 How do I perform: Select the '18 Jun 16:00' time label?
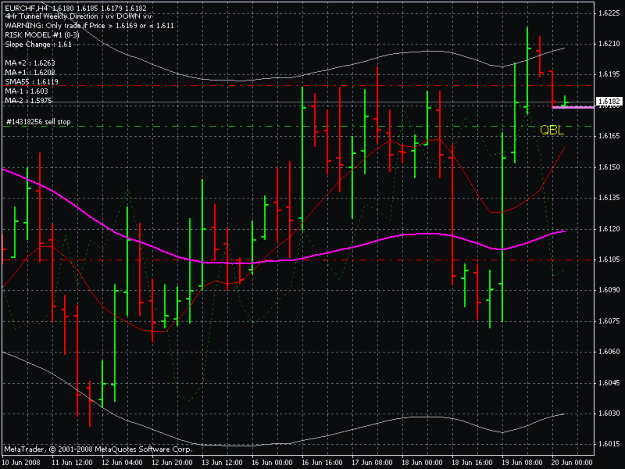[x=472, y=462]
